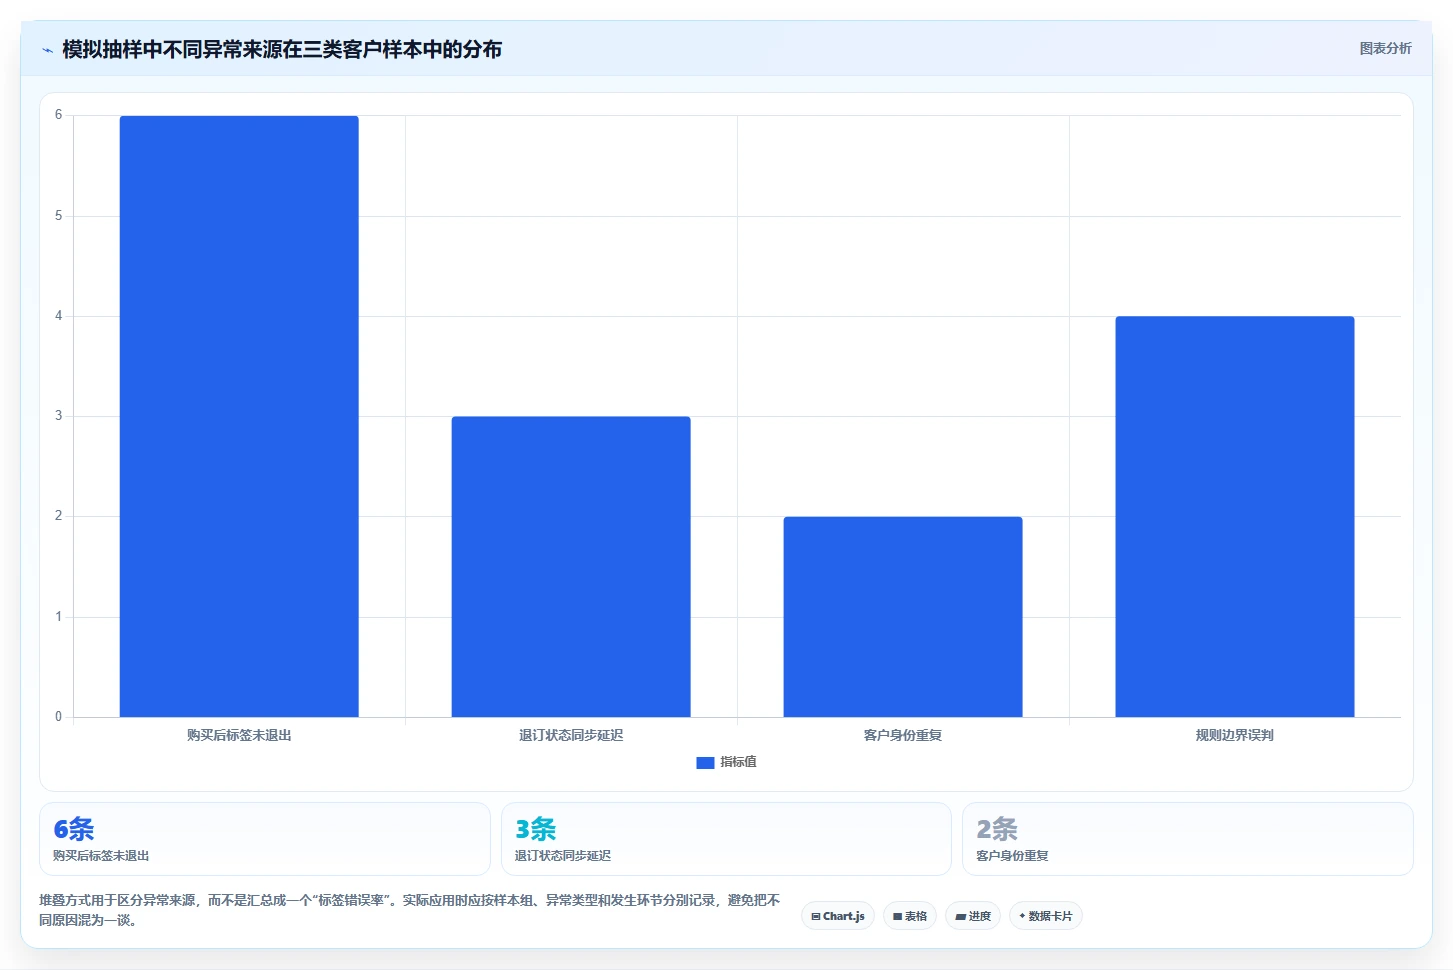Click the y-axis value 6
1453x970 pixels.
58,115
